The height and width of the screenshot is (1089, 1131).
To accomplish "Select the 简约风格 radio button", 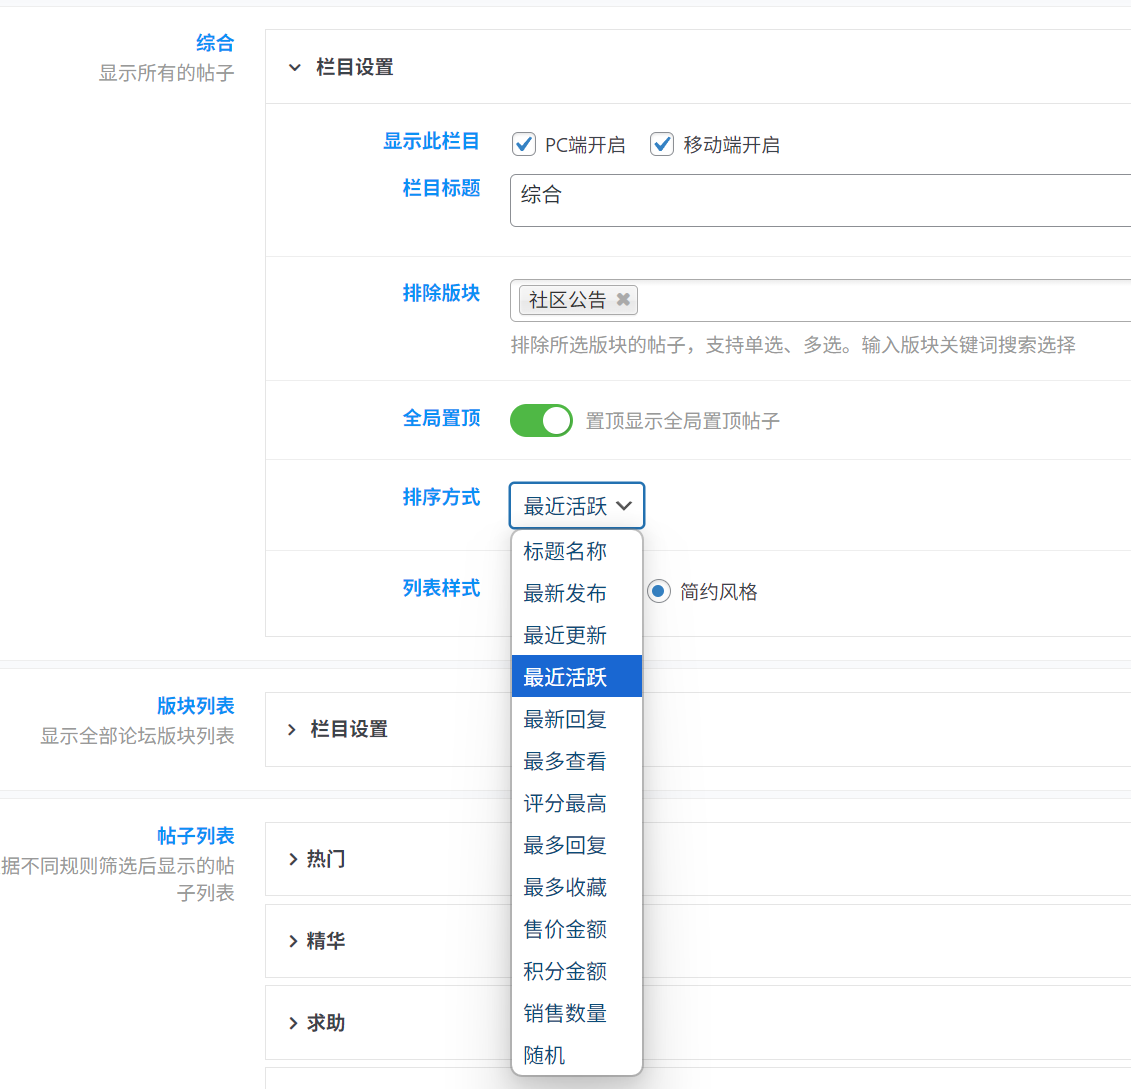I will [x=658, y=591].
